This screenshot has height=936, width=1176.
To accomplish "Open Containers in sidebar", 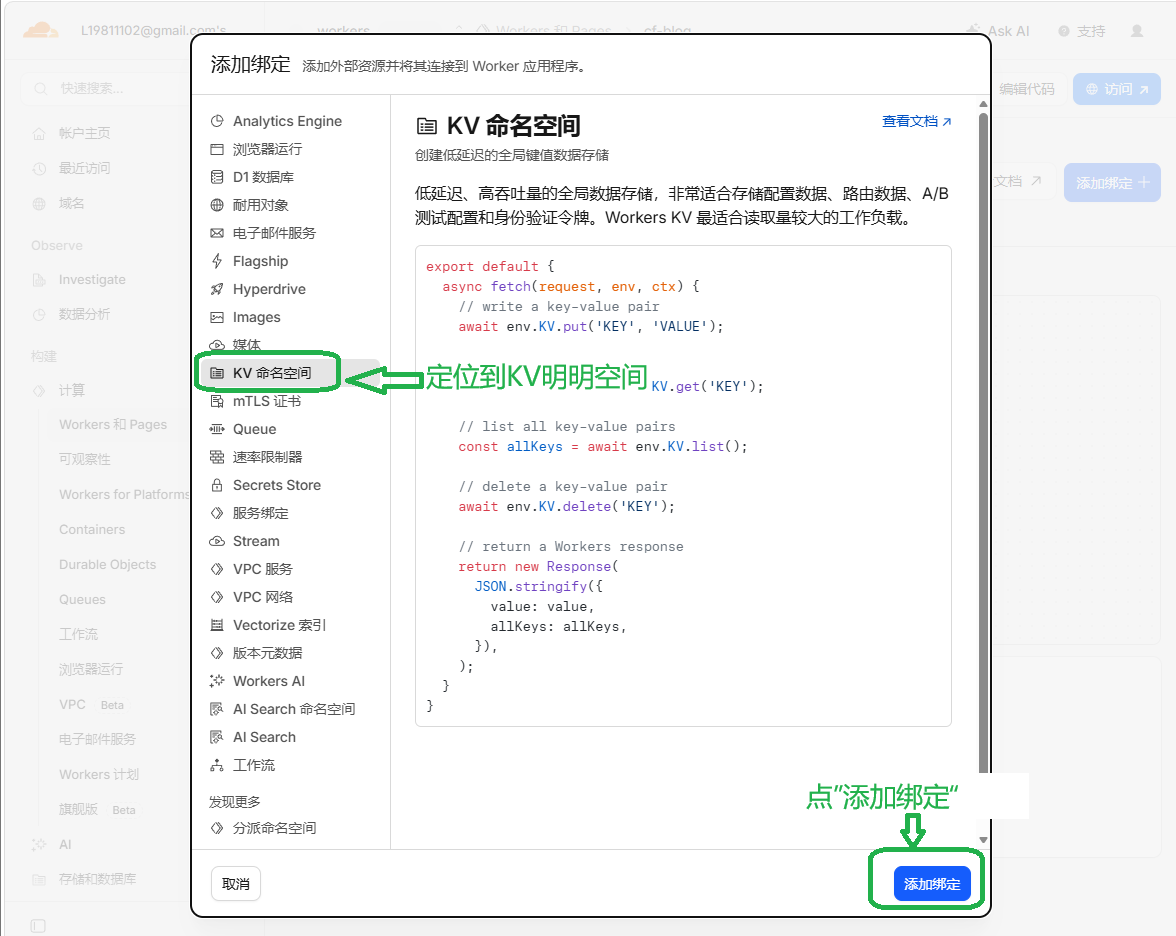I will tap(92, 530).
